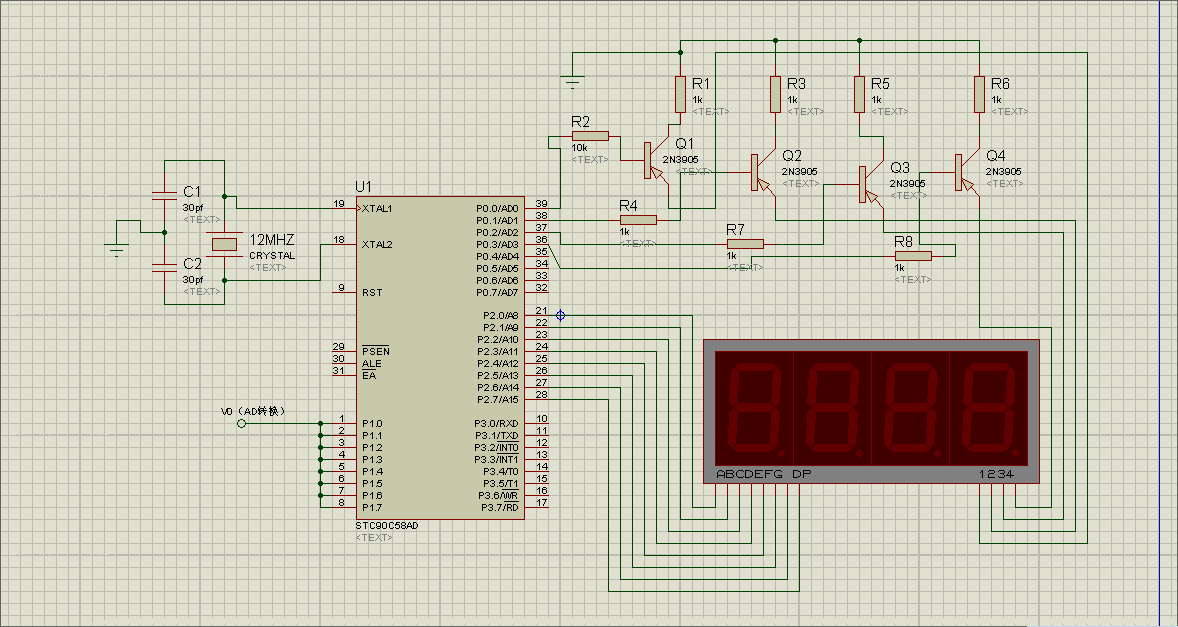This screenshot has height=627, width=1178.
Task: Select the V0 input terminal circle
Action: [241, 424]
